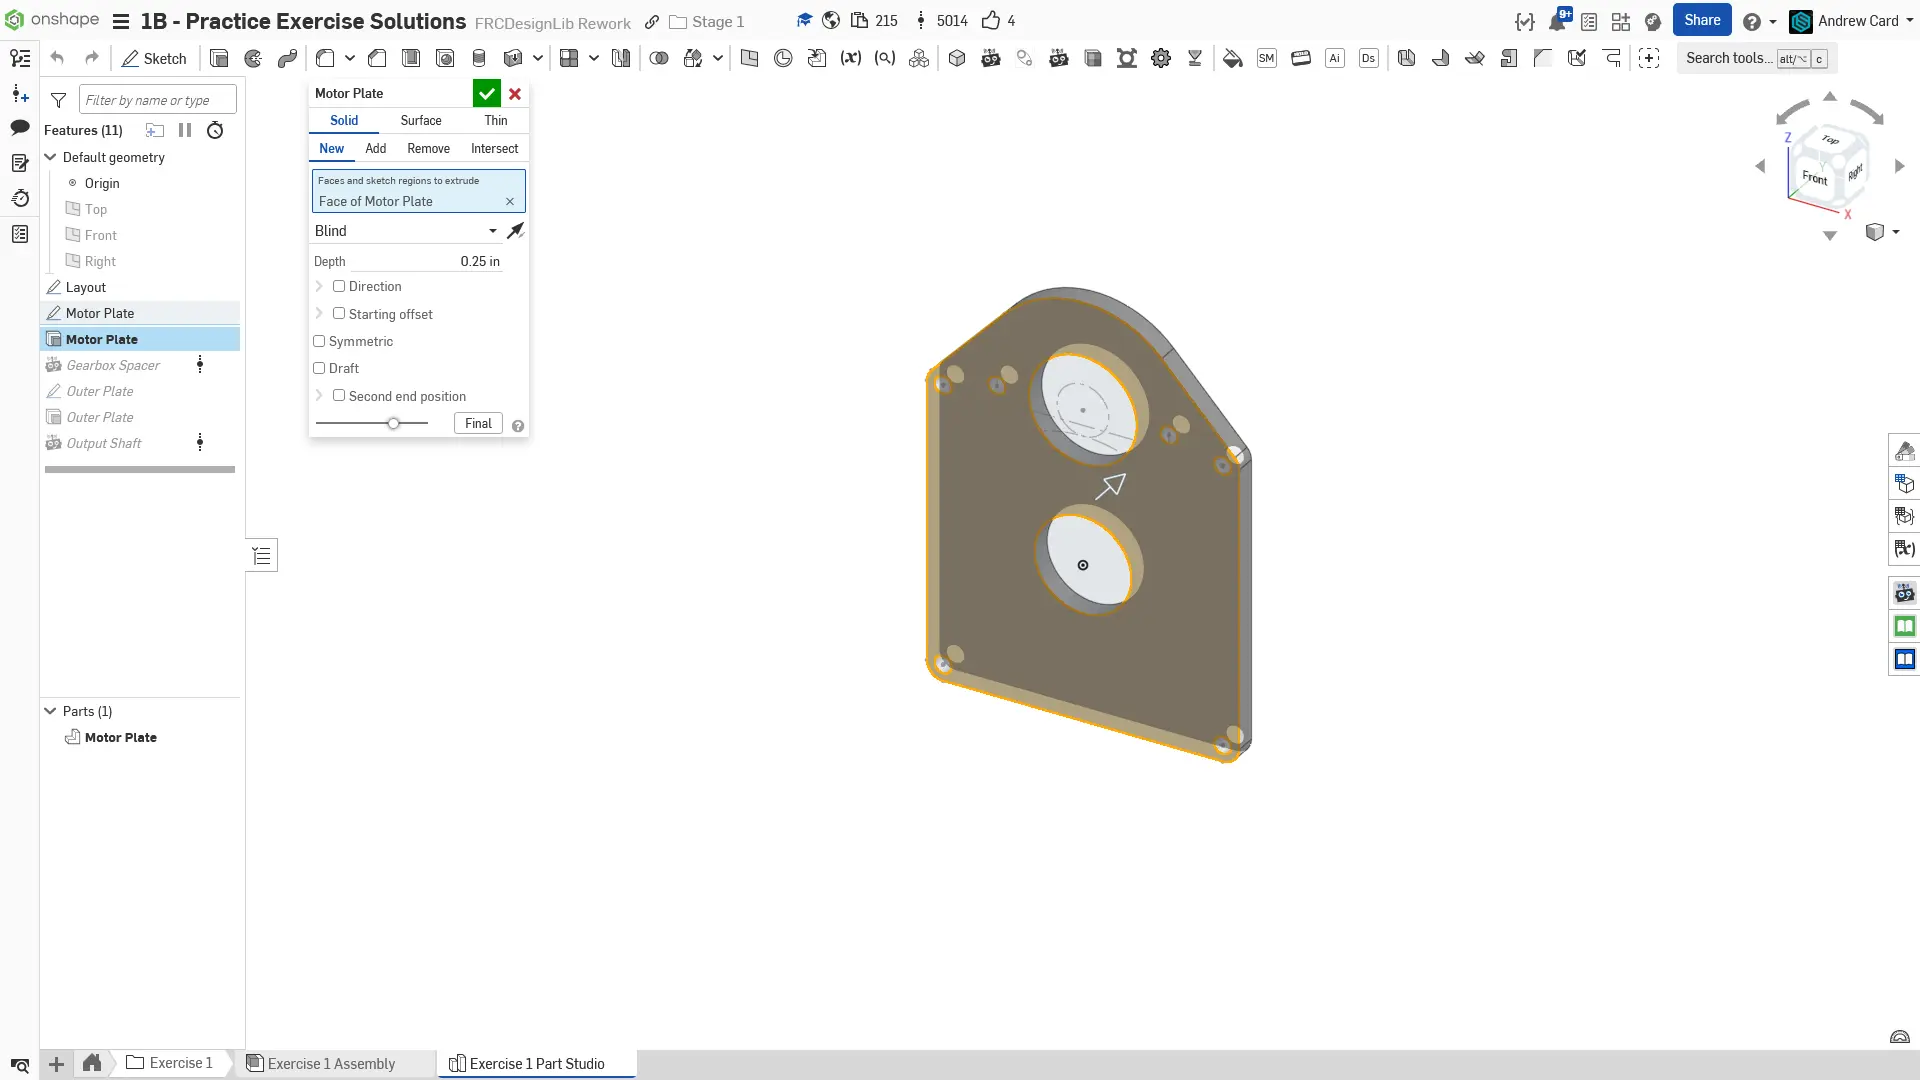
Task: Click the flip direction arrow icon next to Blind
Action: pos(515,231)
